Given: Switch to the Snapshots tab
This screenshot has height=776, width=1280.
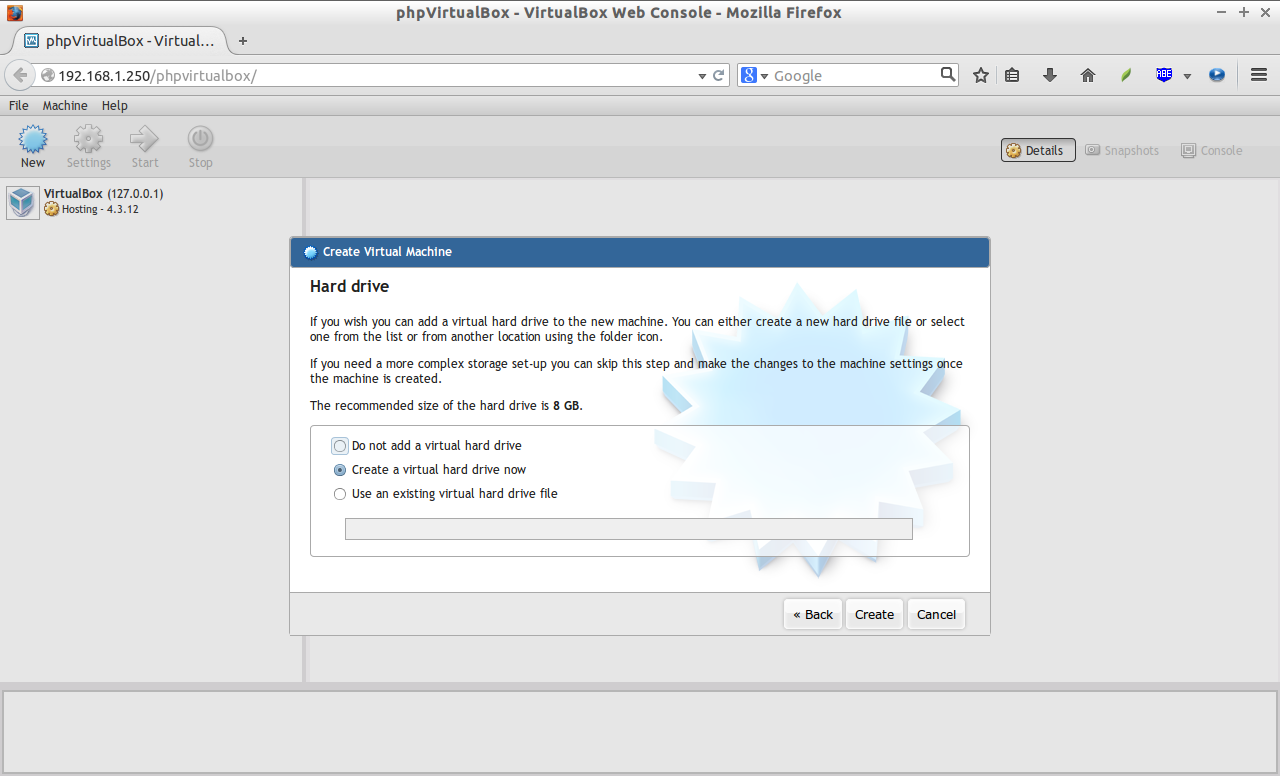Looking at the screenshot, I should 1121,150.
